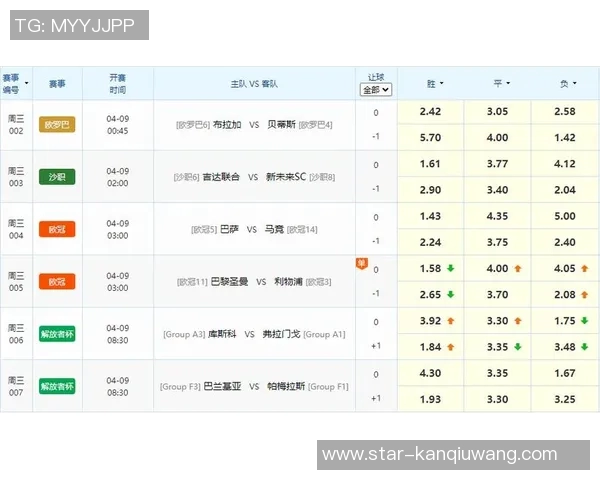Image resolution: width=600 pixels, height=480 pixels.
Task: Select handicap win odds 2.24 on match 004
Action: (430, 242)
